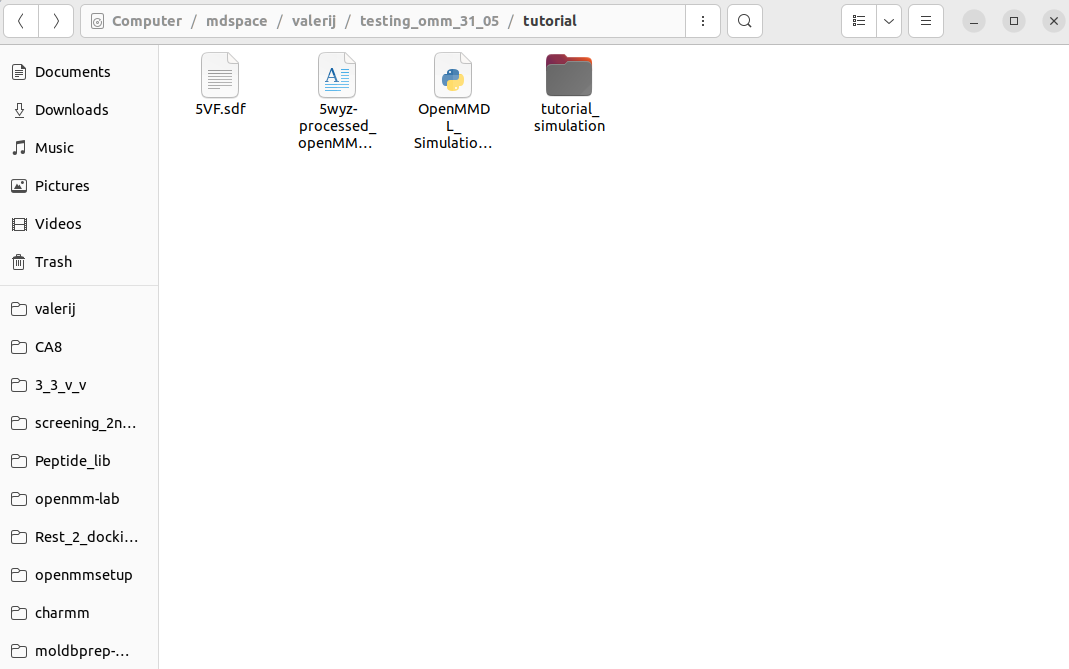This screenshot has width=1069, height=669.
Task: Click the CA8 bookmark folder icon
Action: [x=19, y=347]
